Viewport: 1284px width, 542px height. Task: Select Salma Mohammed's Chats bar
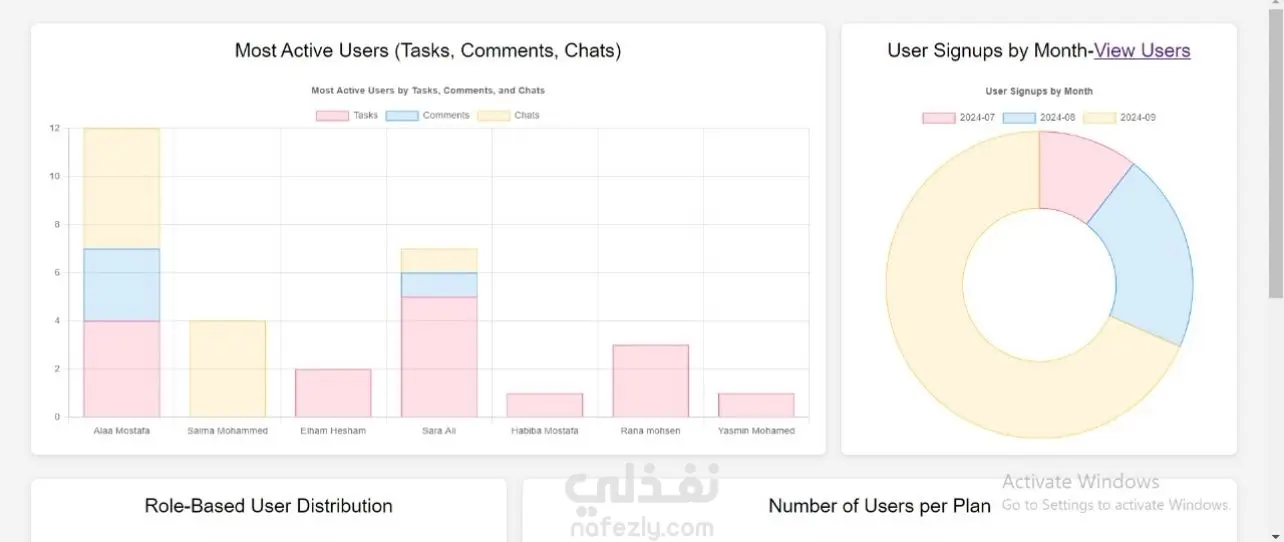point(227,368)
